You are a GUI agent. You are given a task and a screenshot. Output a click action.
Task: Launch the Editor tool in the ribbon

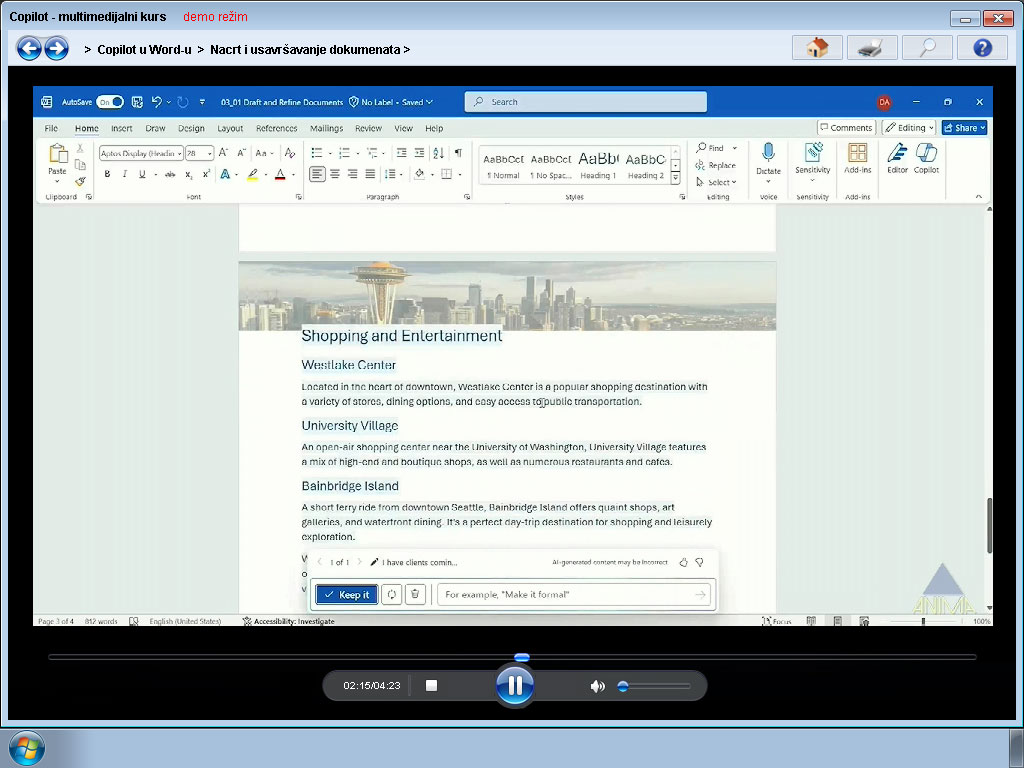click(x=897, y=159)
